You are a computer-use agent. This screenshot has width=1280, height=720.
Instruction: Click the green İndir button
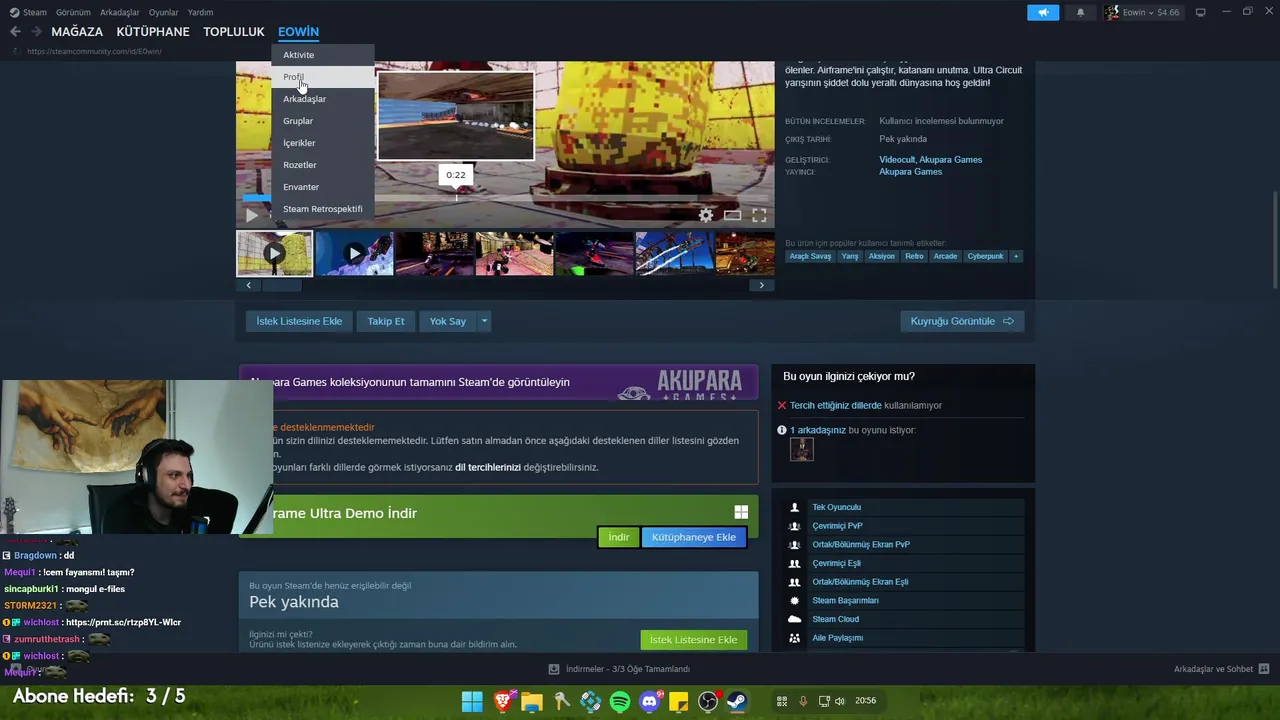coord(619,537)
